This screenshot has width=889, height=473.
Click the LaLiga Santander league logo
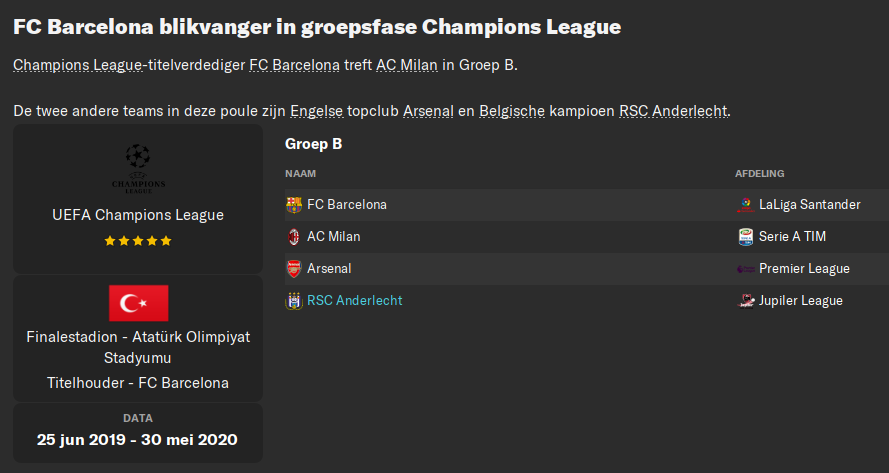click(745, 205)
